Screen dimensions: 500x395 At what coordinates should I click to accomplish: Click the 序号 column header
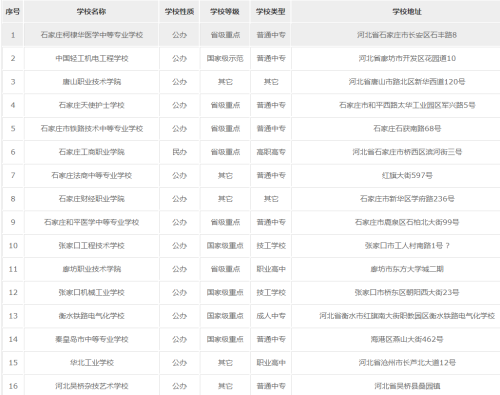point(13,12)
